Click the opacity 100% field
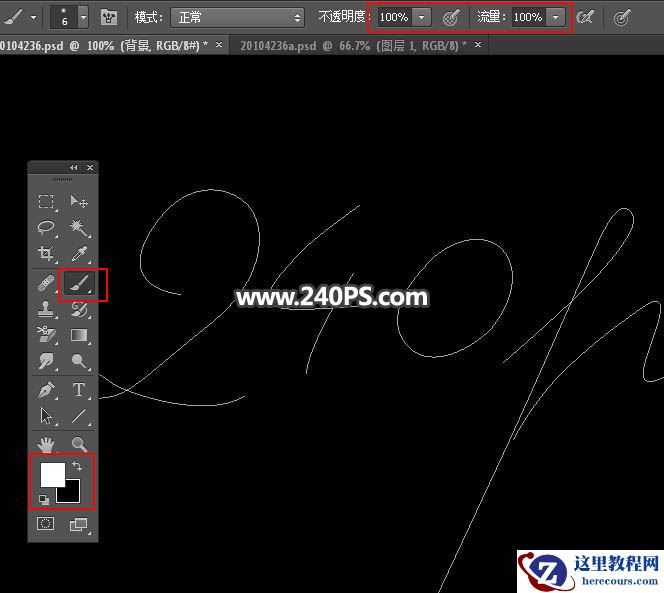This screenshot has width=664, height=593. pyautogui.click(x=394, y=17)
